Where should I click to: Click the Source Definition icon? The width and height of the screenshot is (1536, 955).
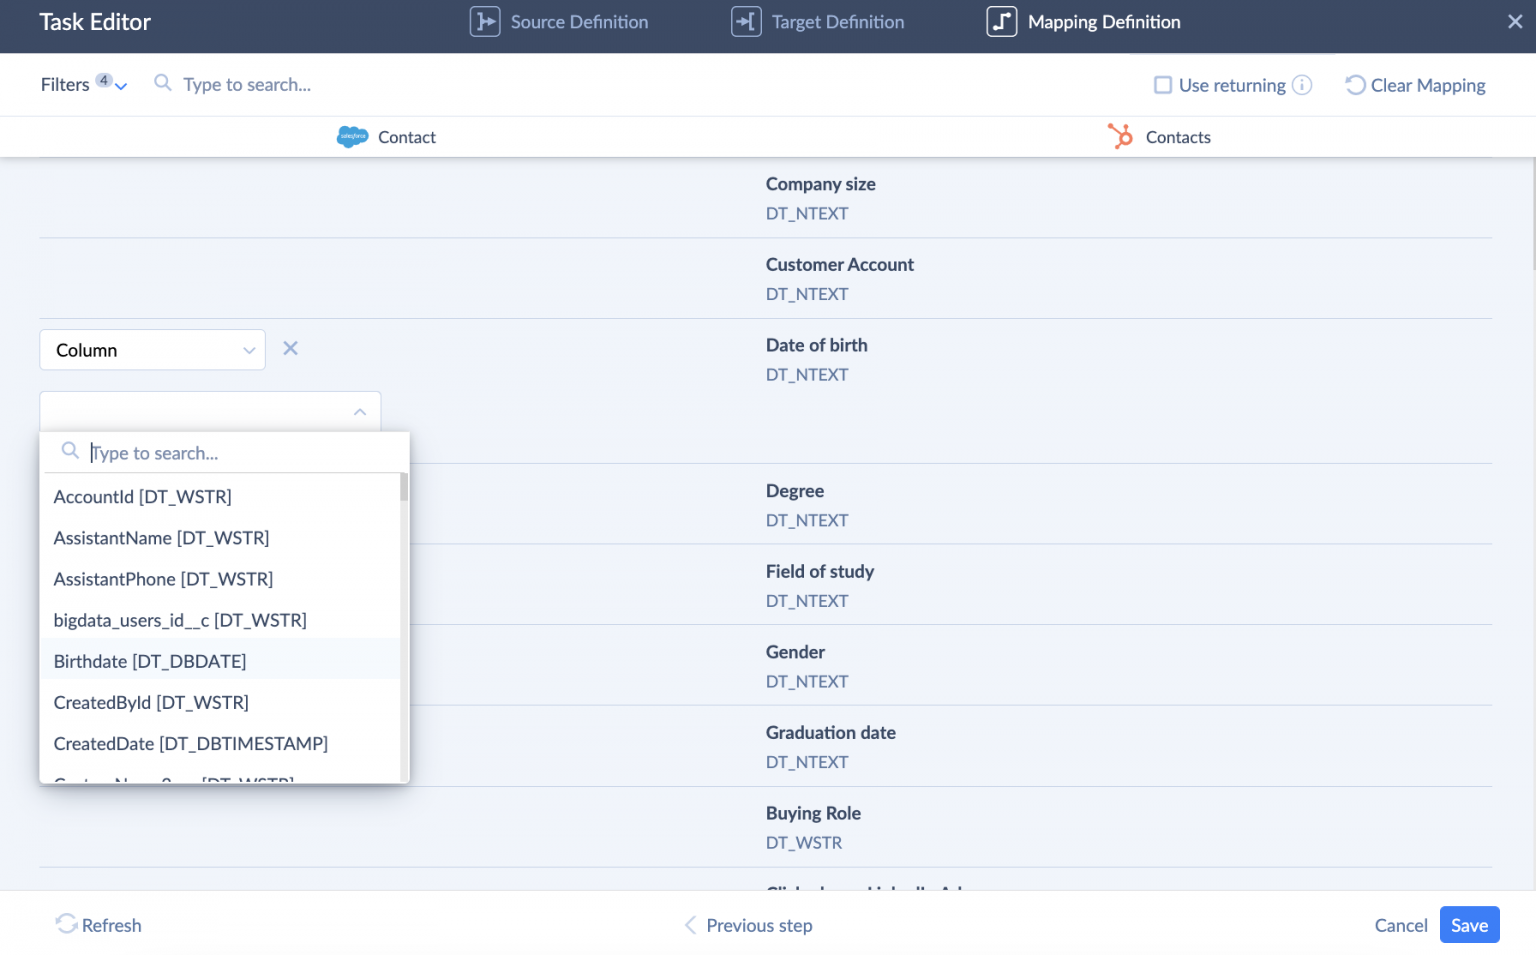pyautogui.click(x=485, y=21)
